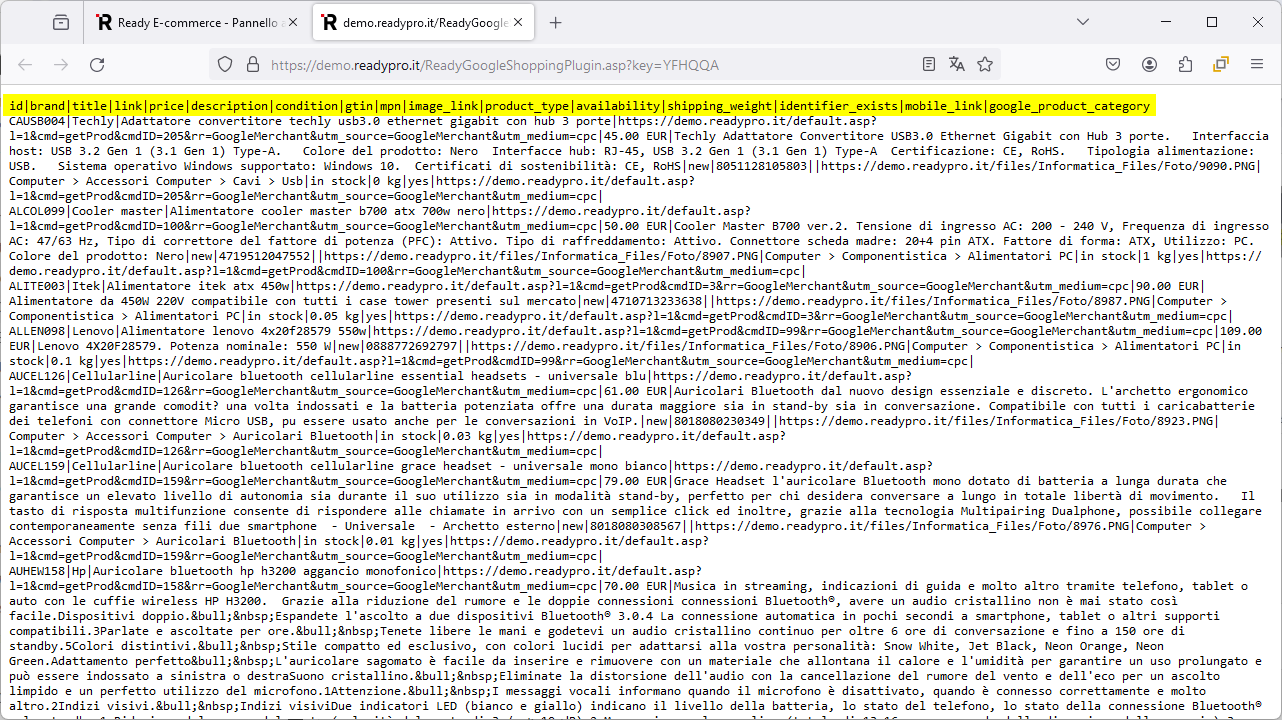Image resolution: width=1282 pixels, height=720 pixels.
Task: Select the demo.readypro.it ReadyGoogle tab
Action: click(x=421, y=22)
